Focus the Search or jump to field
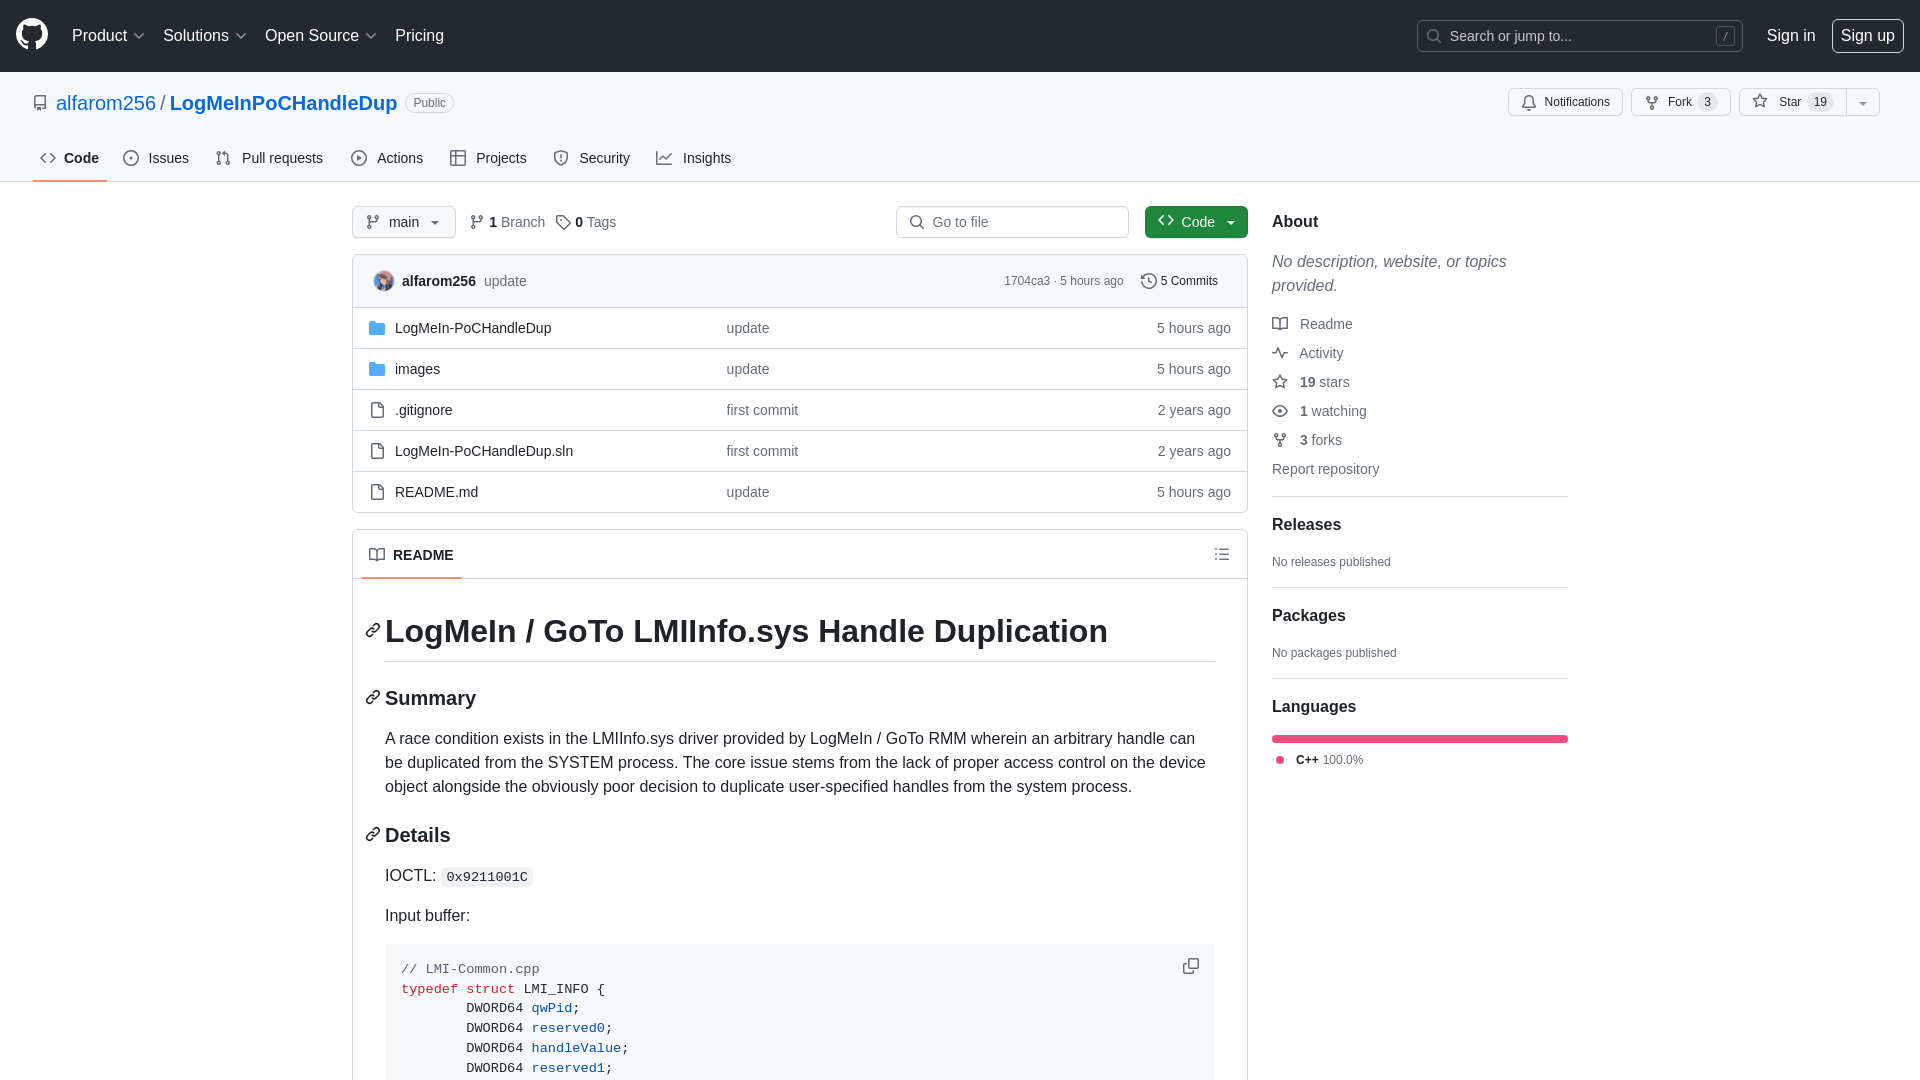 point(1579,36)
